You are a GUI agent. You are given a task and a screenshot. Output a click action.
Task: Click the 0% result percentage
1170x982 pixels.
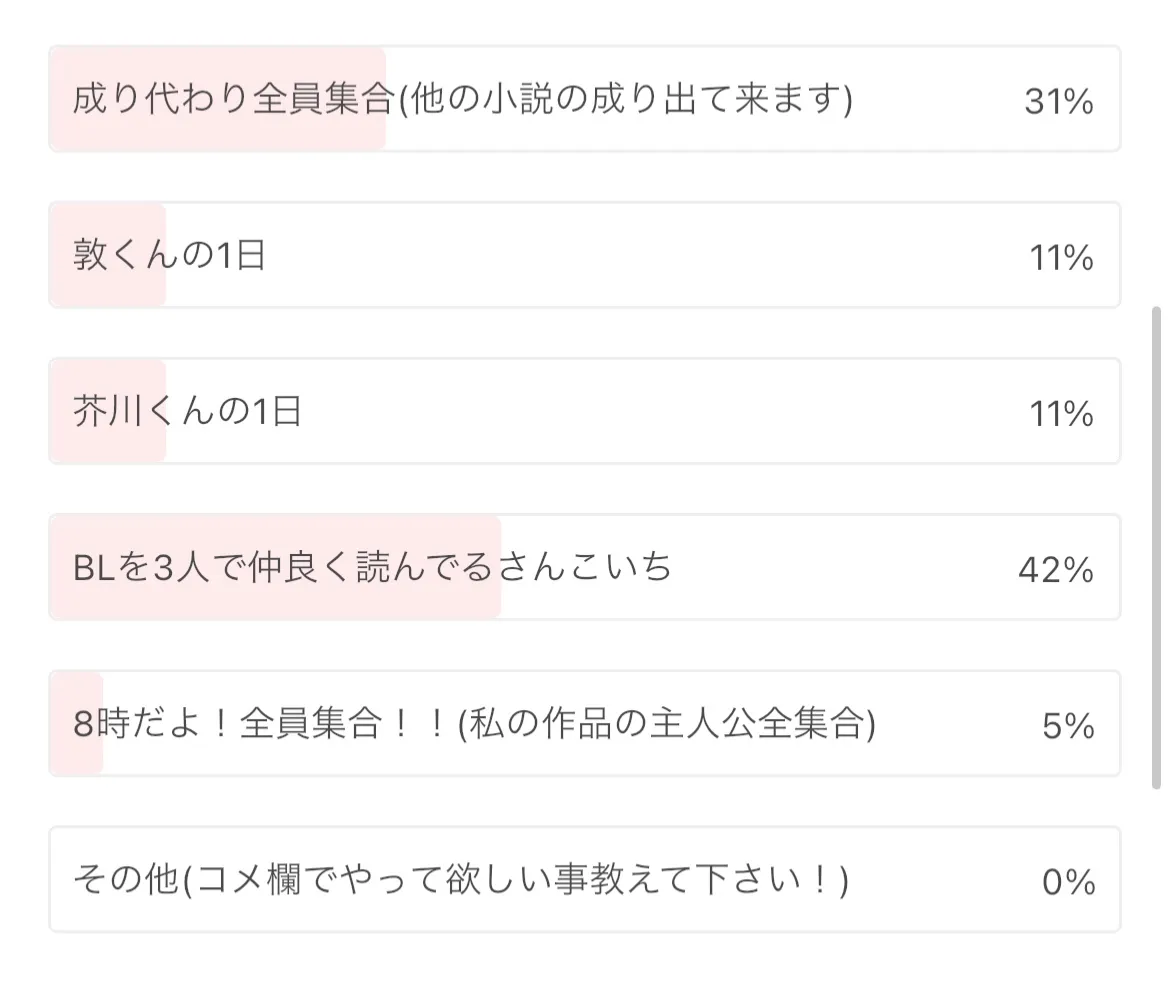tap(1068, 882)
